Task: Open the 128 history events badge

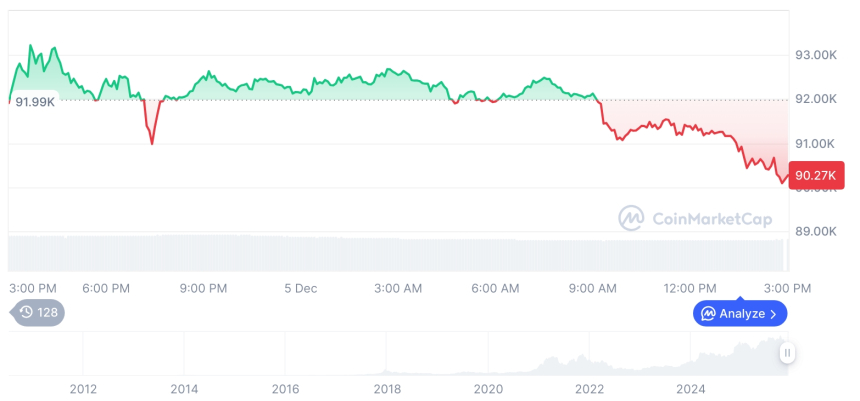Action: click(38, 312)
